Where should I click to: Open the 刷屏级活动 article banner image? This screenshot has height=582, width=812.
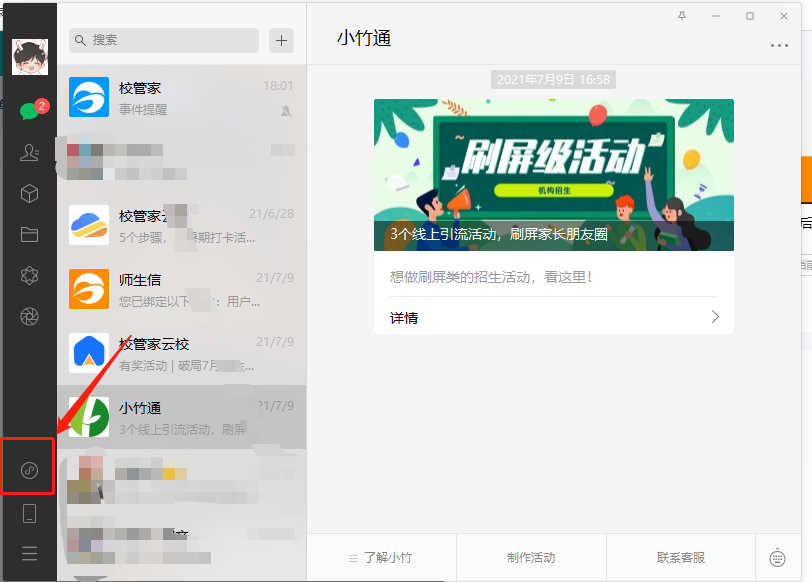pyautogui.click(x=554, y=175)
